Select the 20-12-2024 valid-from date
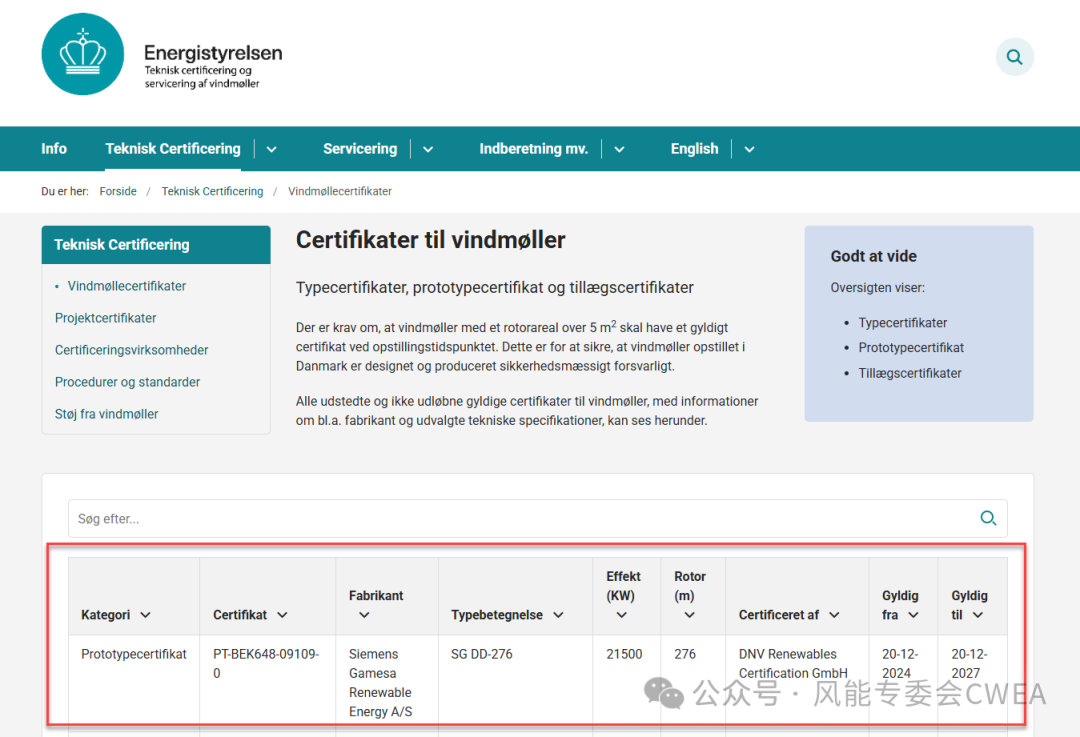1080x737 pixels. [900, 664]
